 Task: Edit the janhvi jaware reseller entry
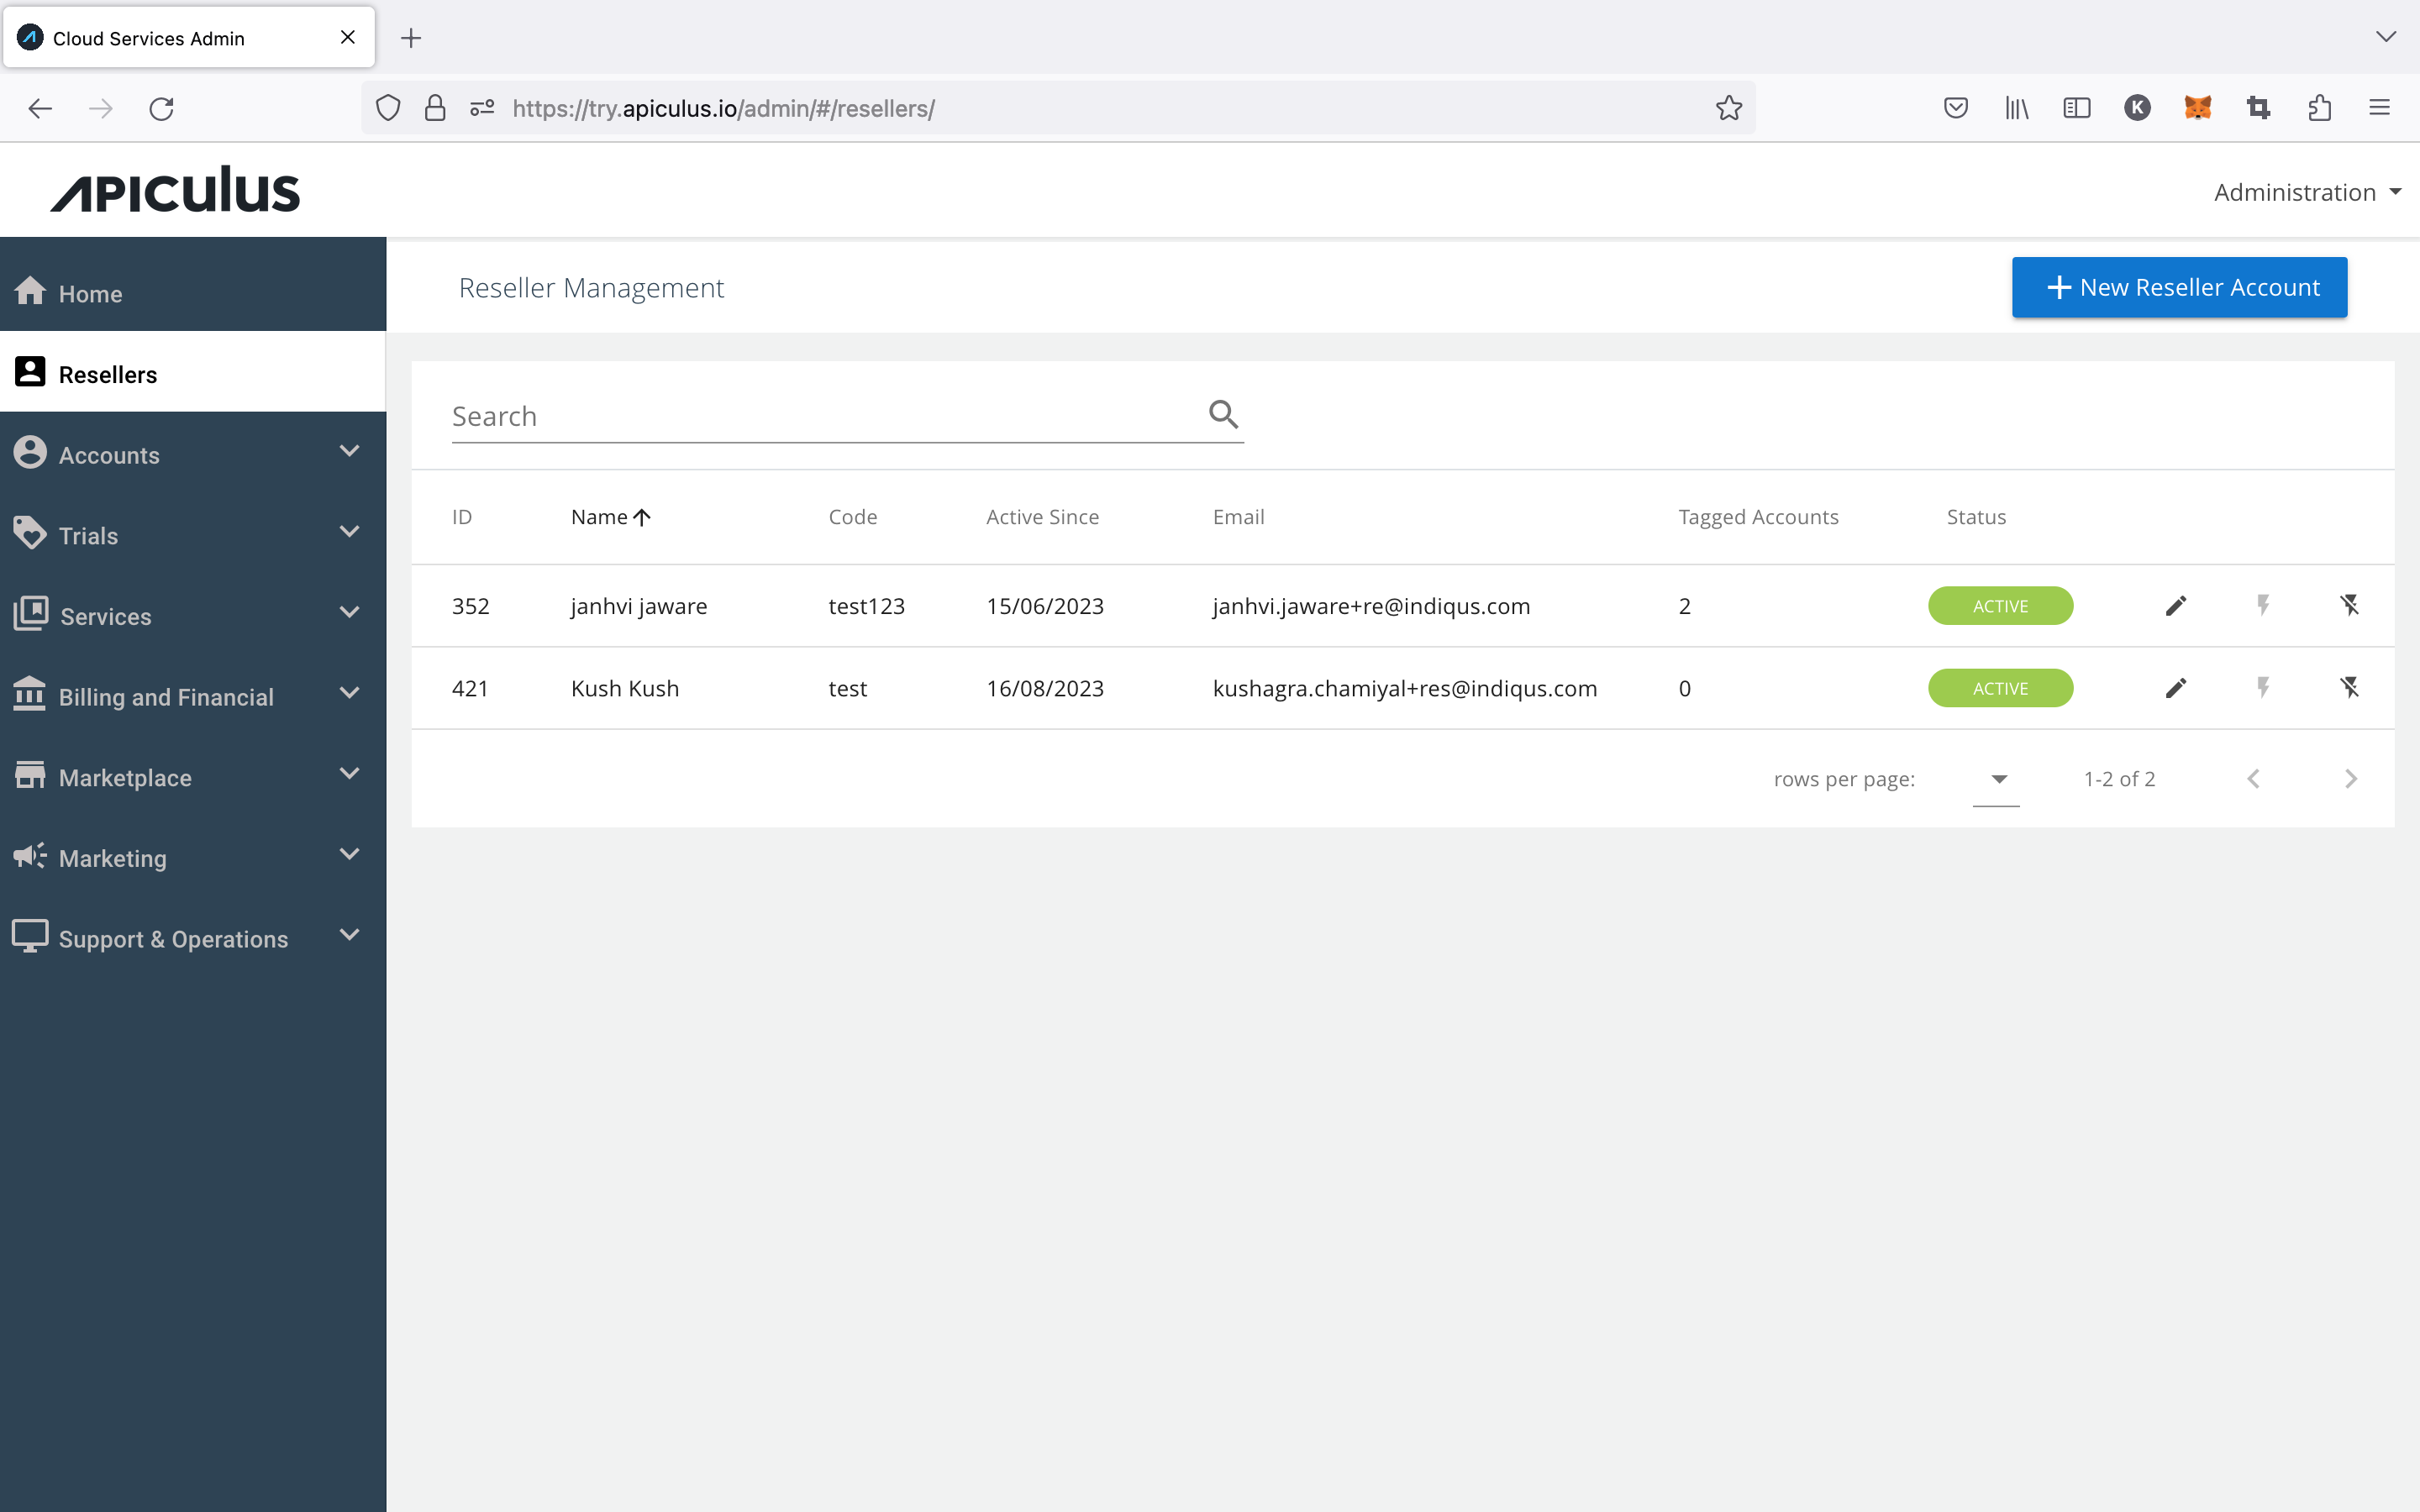pyautogui.click(x=2176, y=605)
